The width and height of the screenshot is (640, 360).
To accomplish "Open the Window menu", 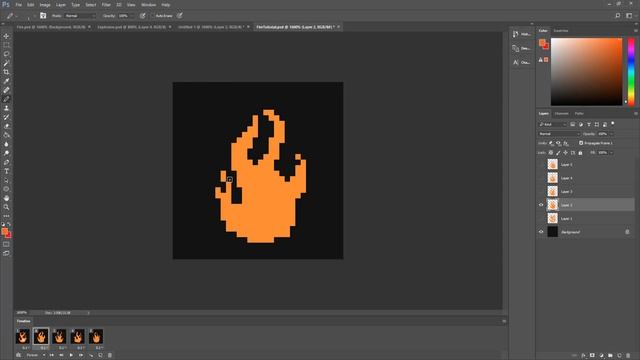I will 148,5.
